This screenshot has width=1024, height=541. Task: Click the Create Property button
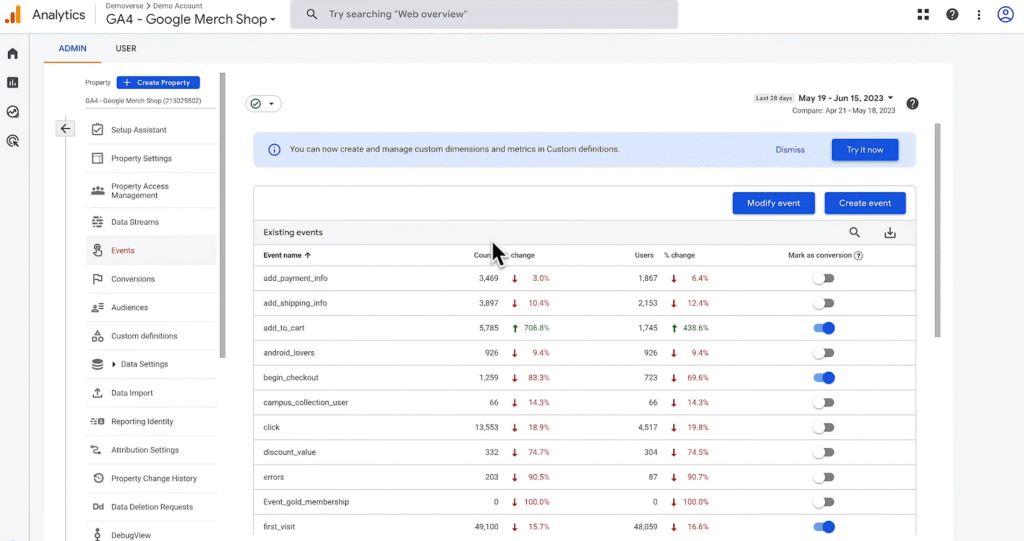pyautogui.click(x=158, y=82)
